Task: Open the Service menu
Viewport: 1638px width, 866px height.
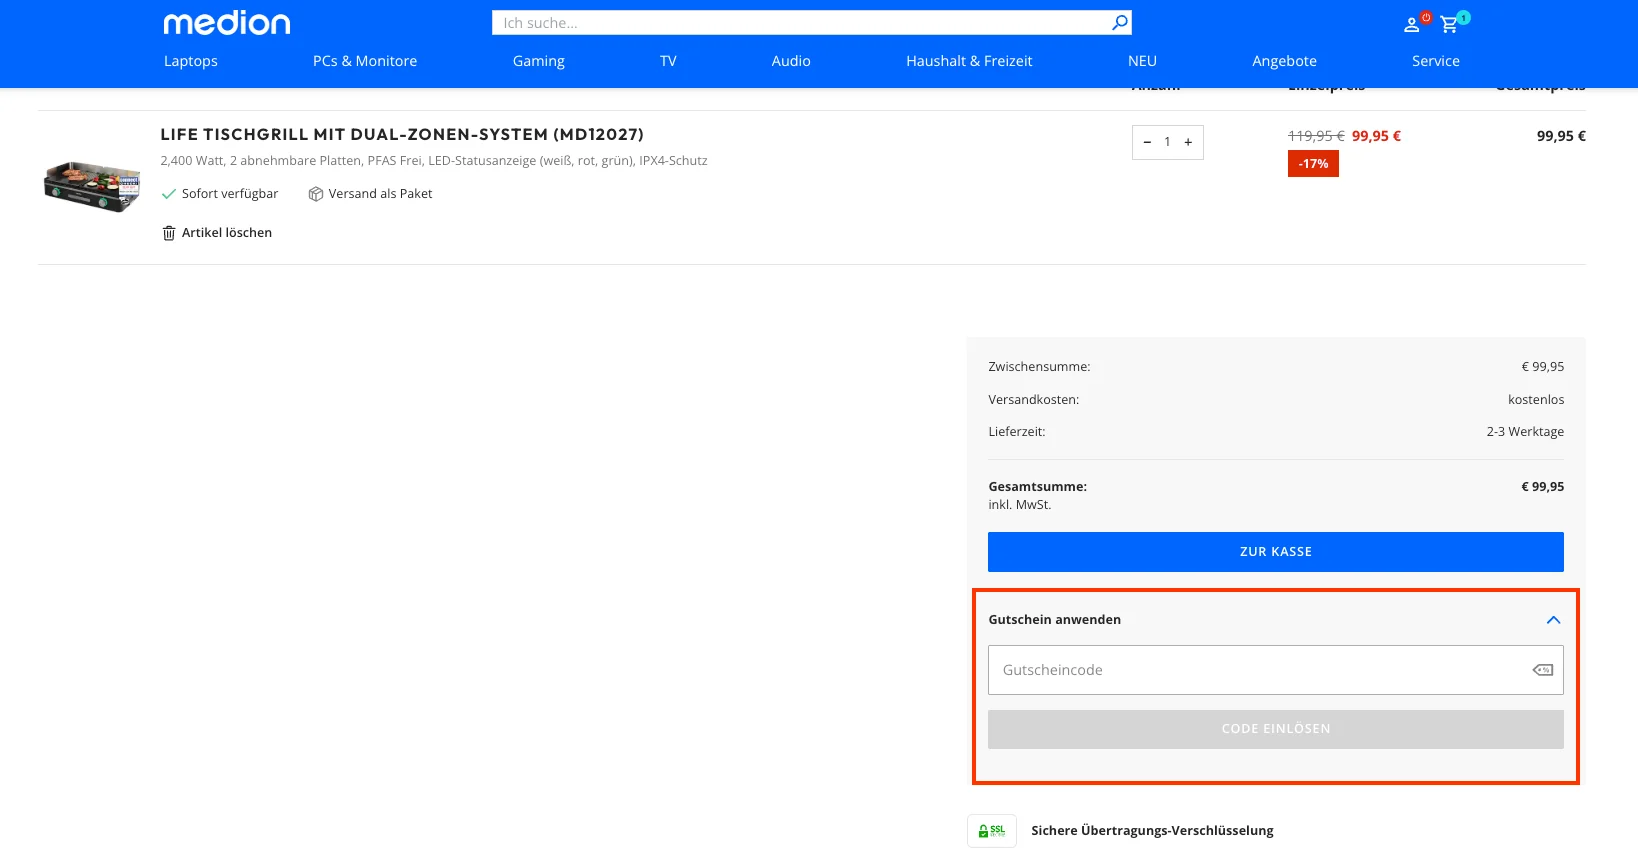Action: point(1436,61)
